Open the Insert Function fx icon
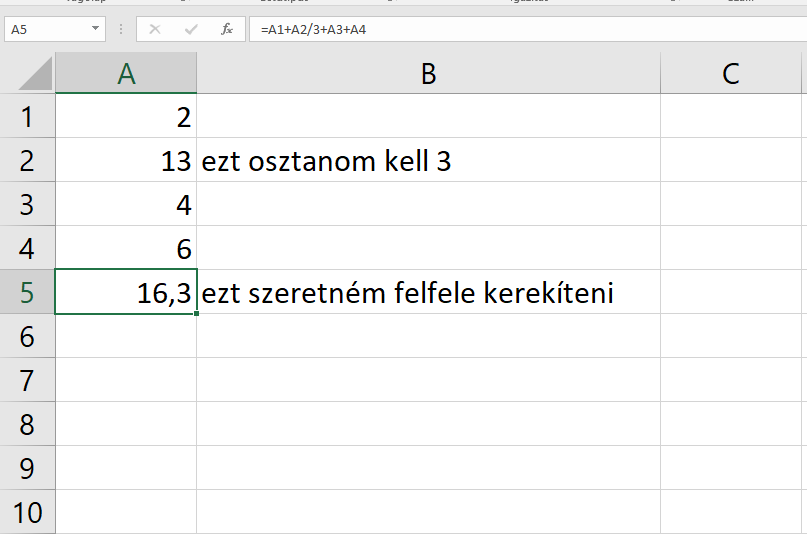 pyautogui.click(x=226, y=29)
